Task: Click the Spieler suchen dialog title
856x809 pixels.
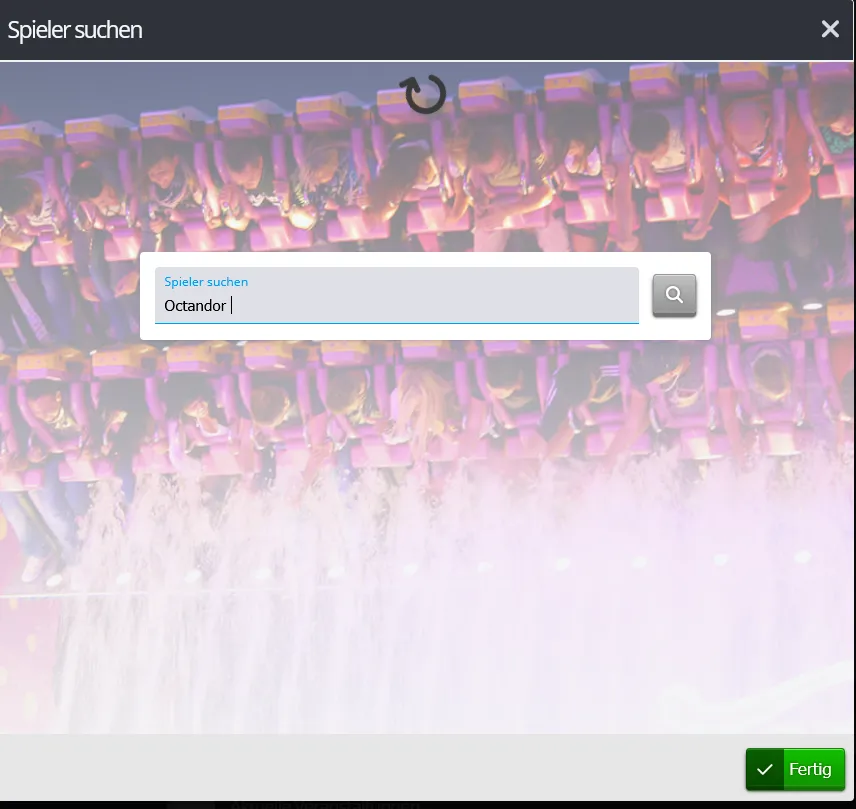Action: pyautogui.click(x=75, y=30)
